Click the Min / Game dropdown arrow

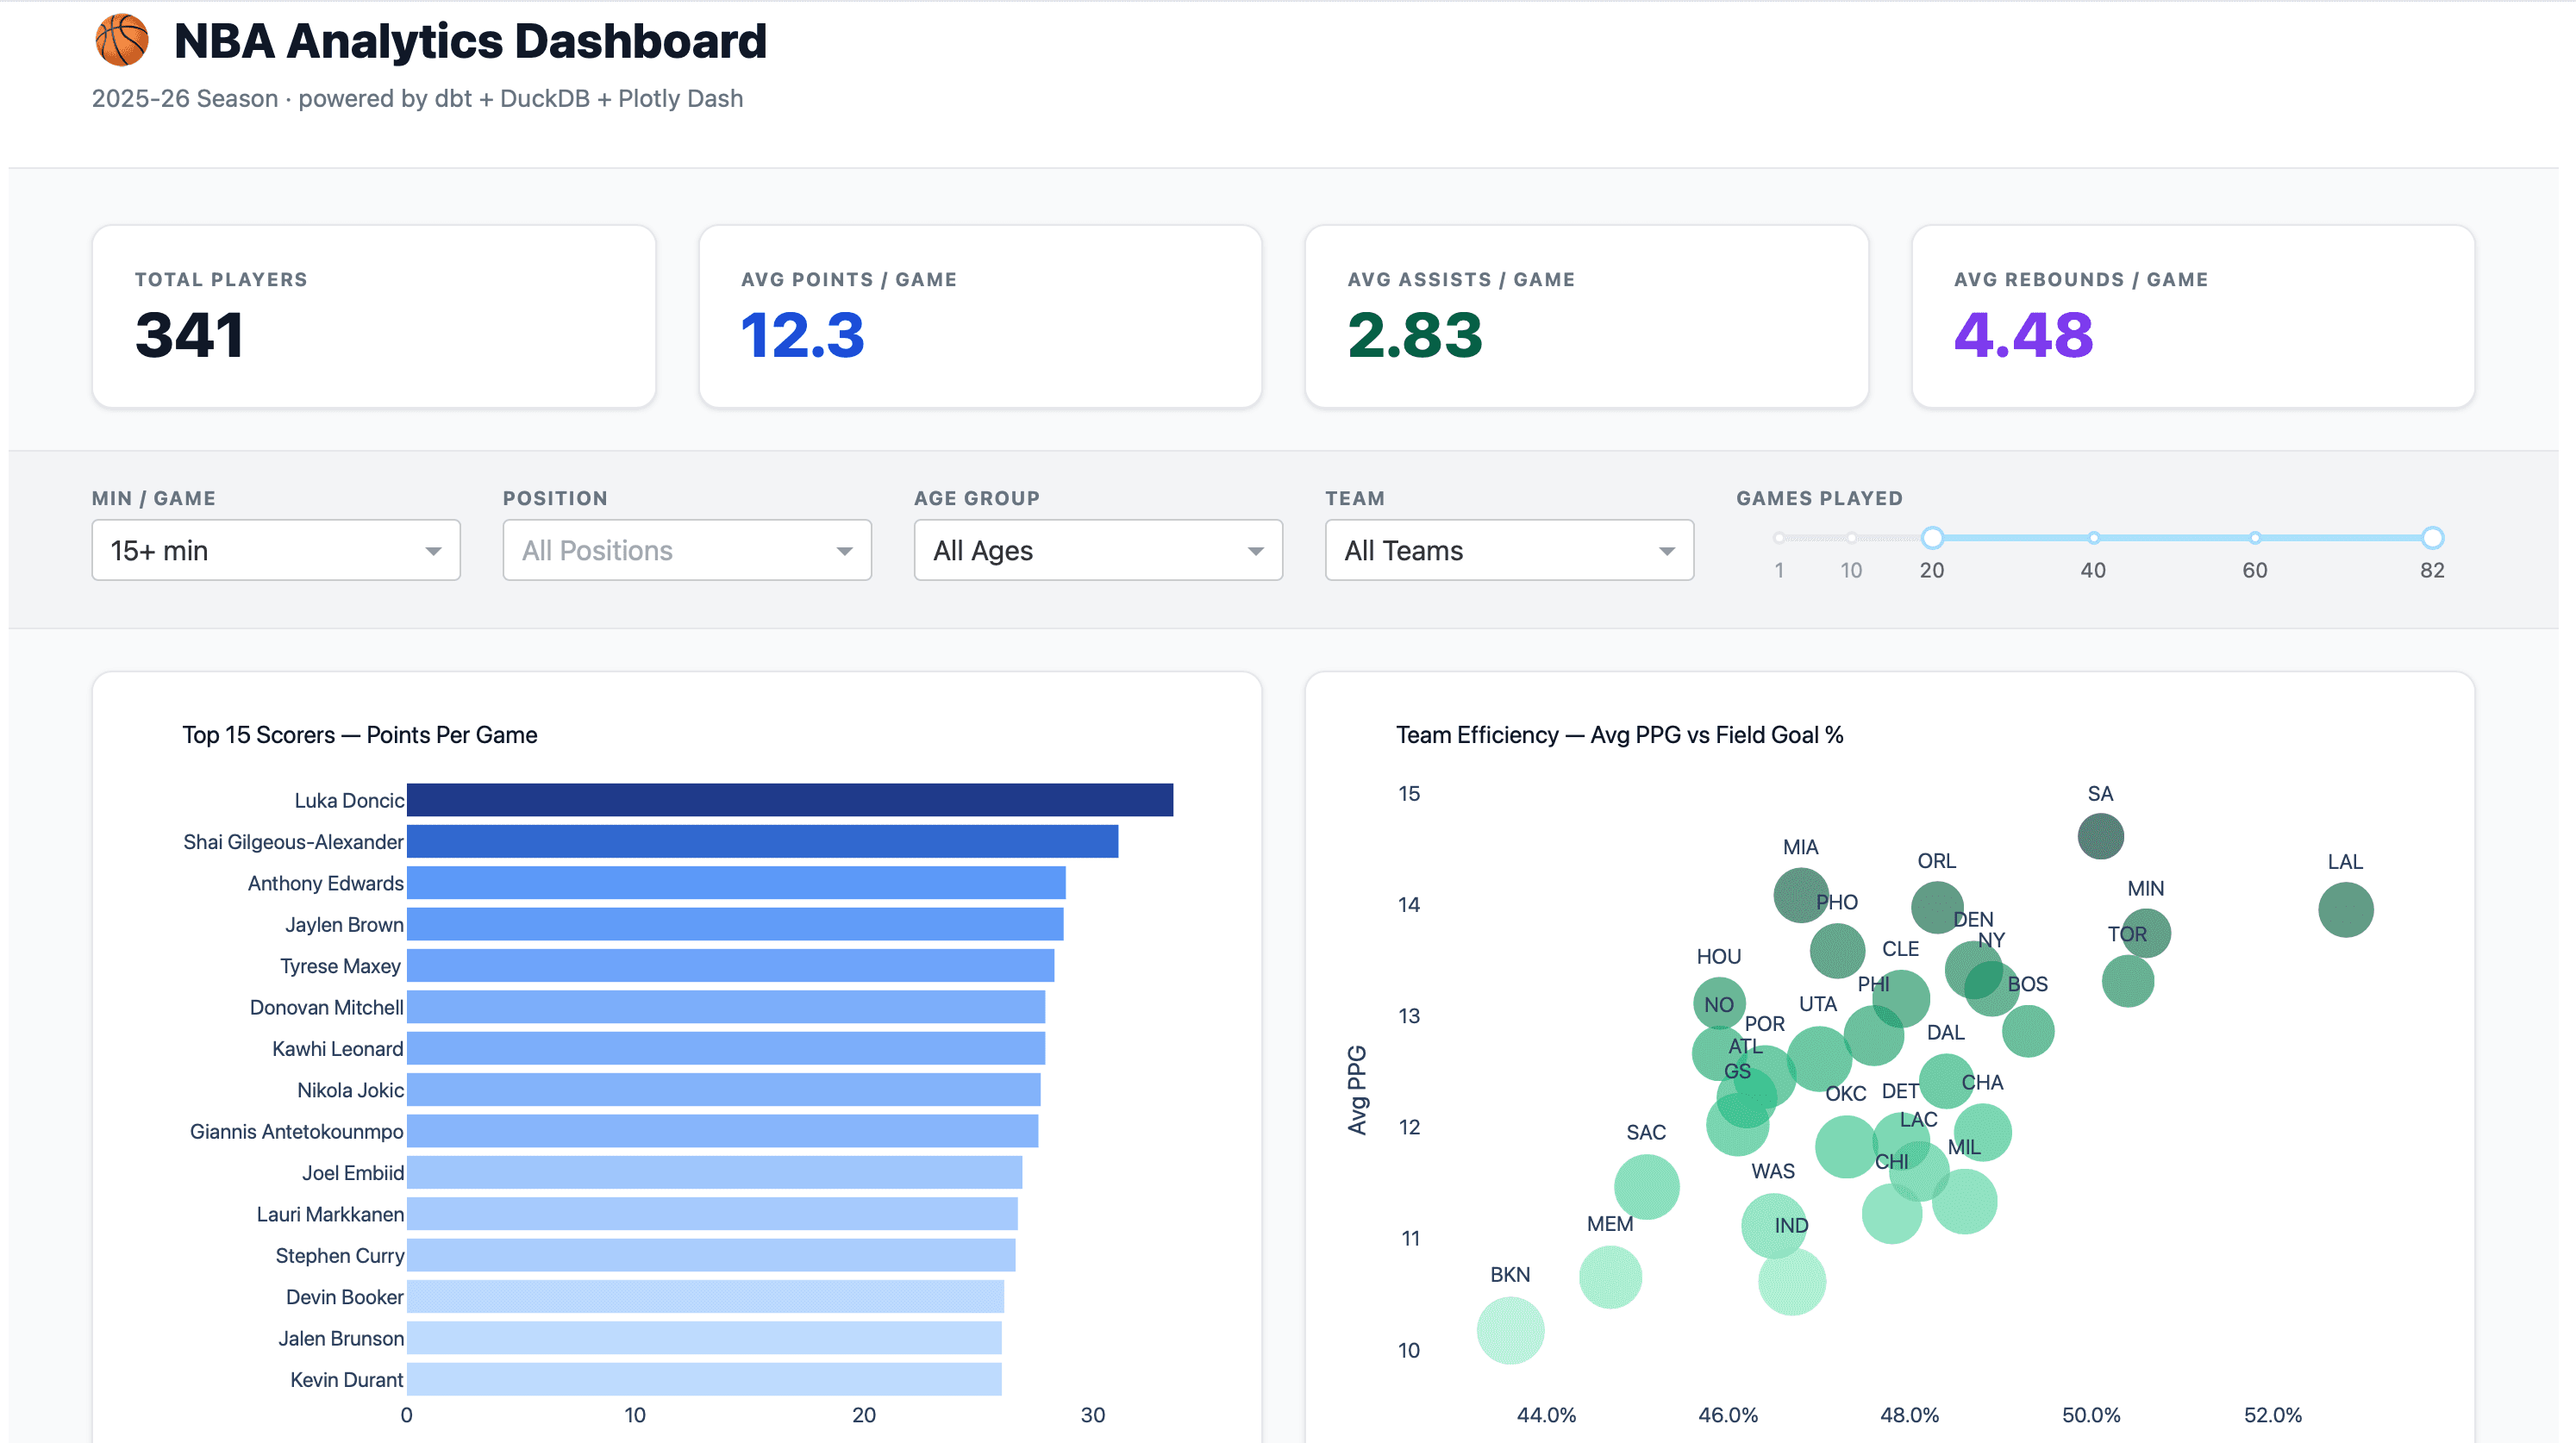433,551
